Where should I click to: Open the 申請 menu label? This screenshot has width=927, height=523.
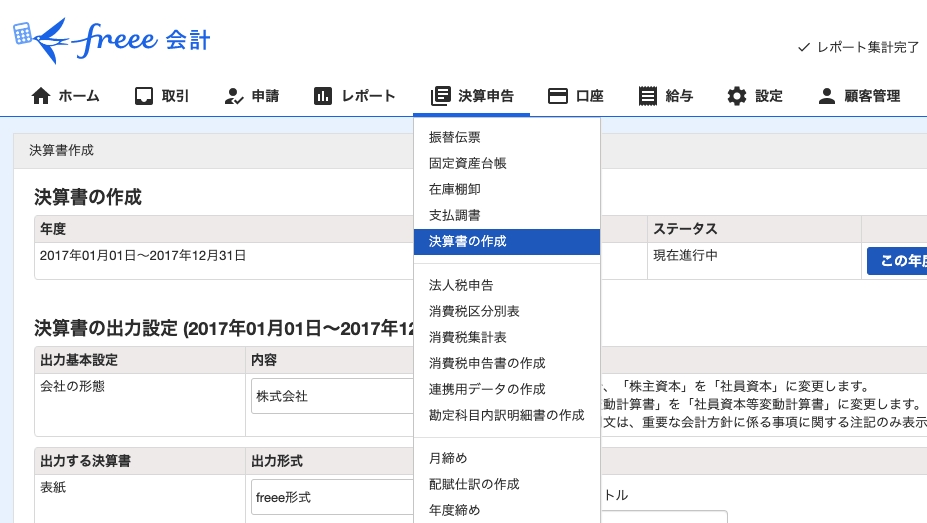click(x=265, y=96)
